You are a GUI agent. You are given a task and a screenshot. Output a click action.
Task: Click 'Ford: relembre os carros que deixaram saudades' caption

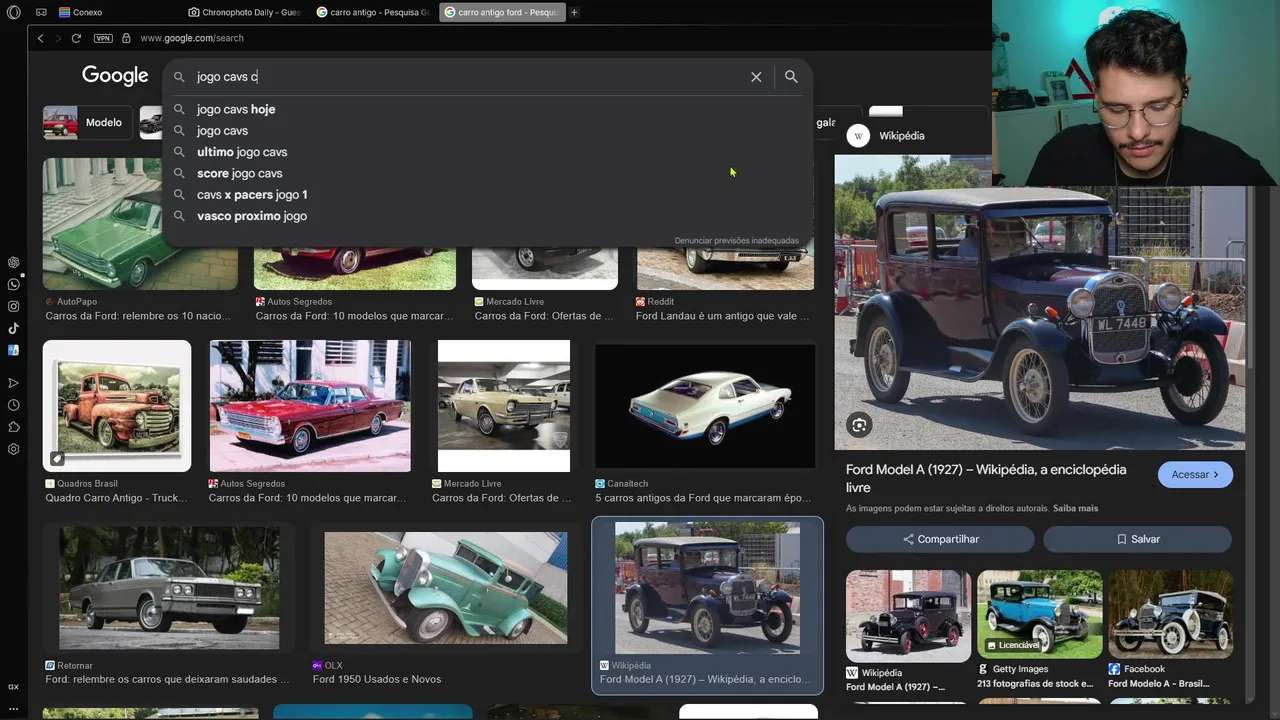tap(167, 679)
